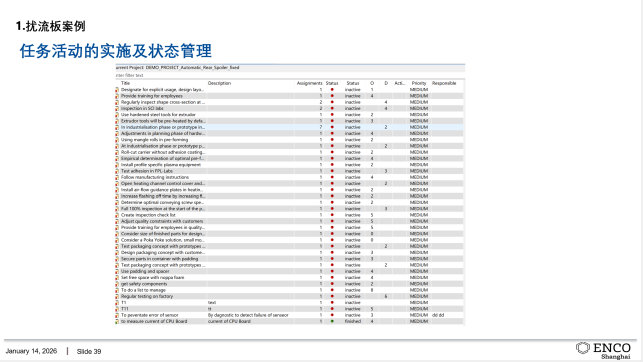The width and height of the screenshot is (643, 362).
Task: Click task icon beside 'Regular testing on factory'
Action: click(117, 296)
